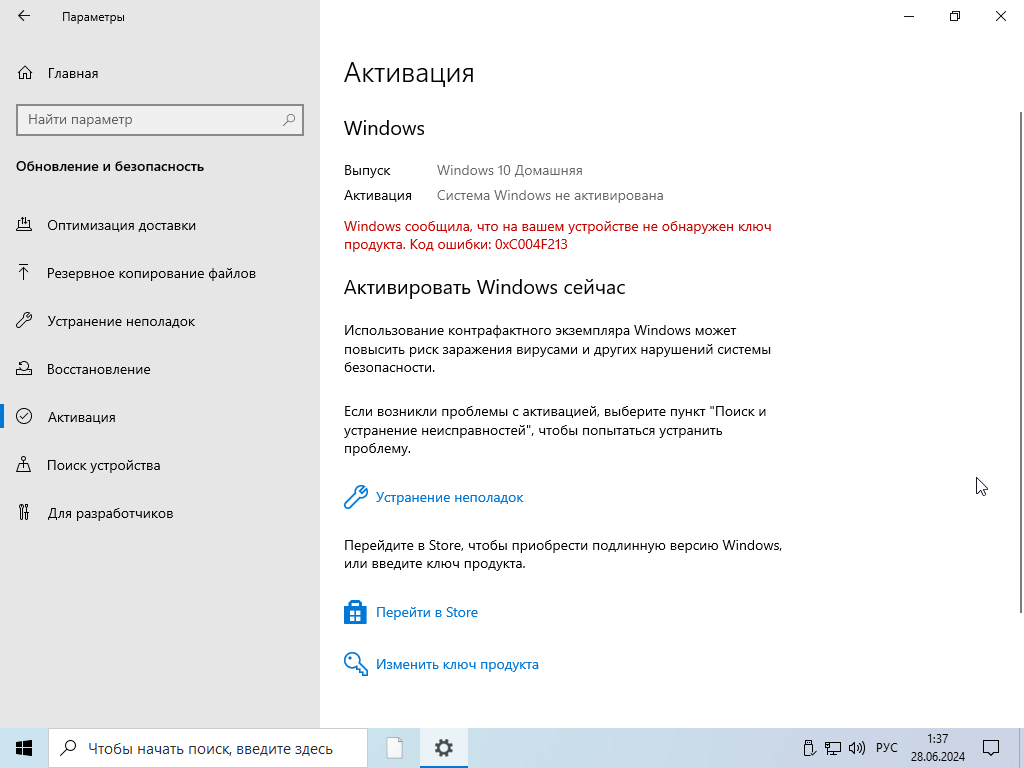Open the Windows Start menu

click(x=24, y=747)
